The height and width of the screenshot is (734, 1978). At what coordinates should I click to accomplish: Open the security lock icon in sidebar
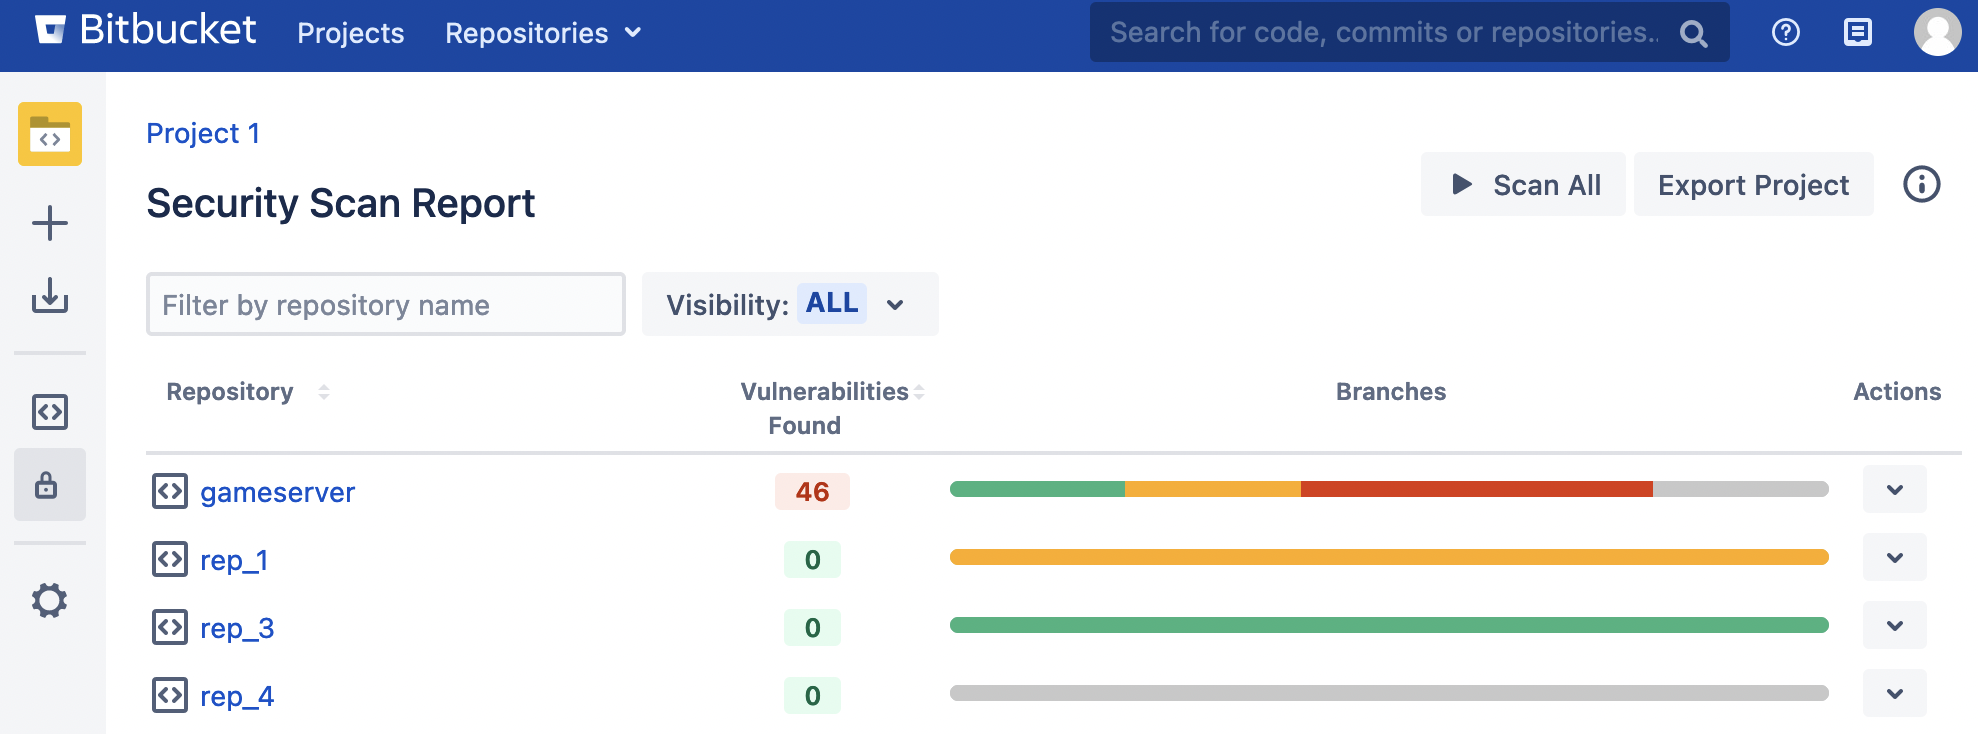(x=47, y=486)
